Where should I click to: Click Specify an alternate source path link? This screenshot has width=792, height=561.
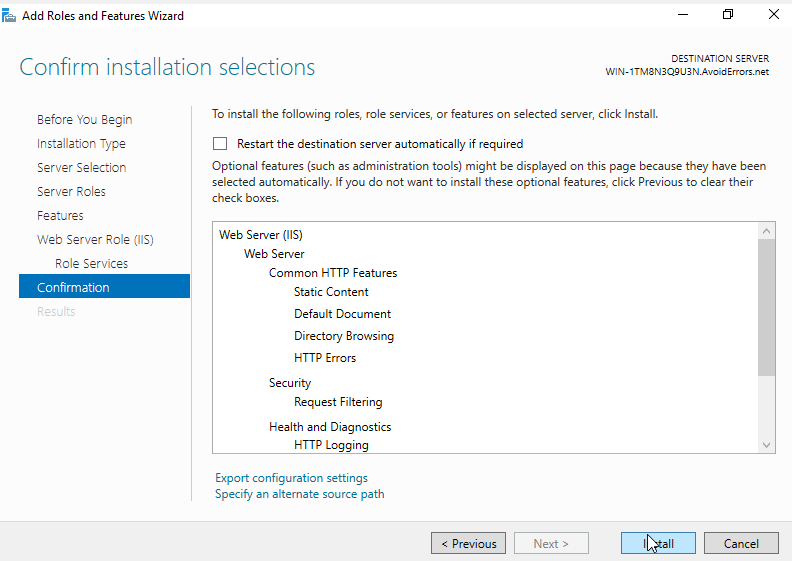300,494
